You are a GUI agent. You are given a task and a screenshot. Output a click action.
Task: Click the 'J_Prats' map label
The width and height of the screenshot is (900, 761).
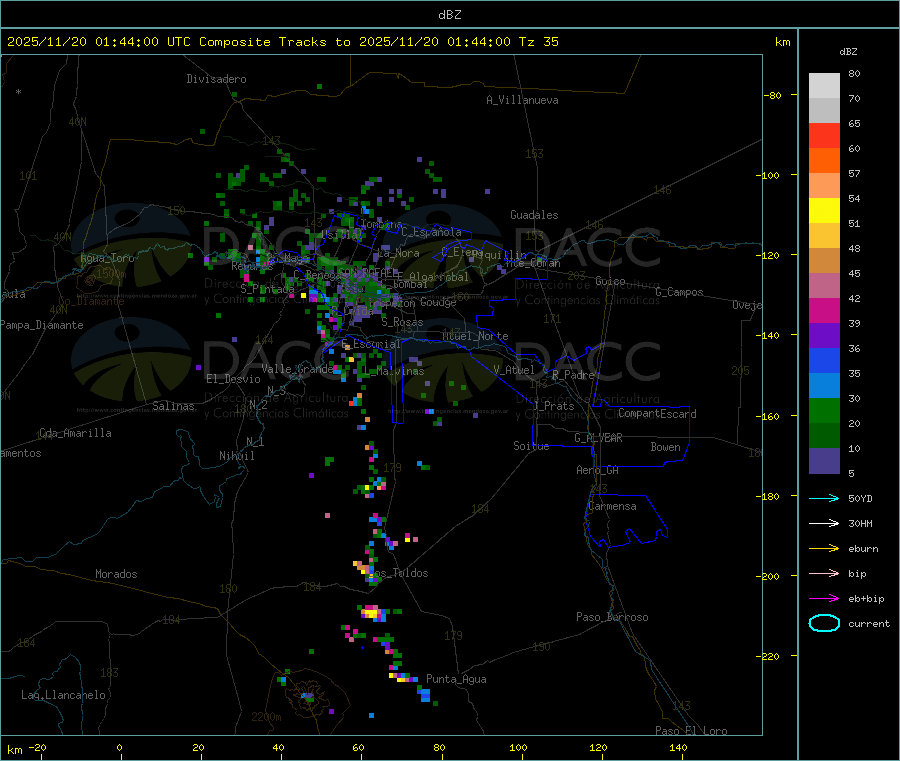click(553, 406)
